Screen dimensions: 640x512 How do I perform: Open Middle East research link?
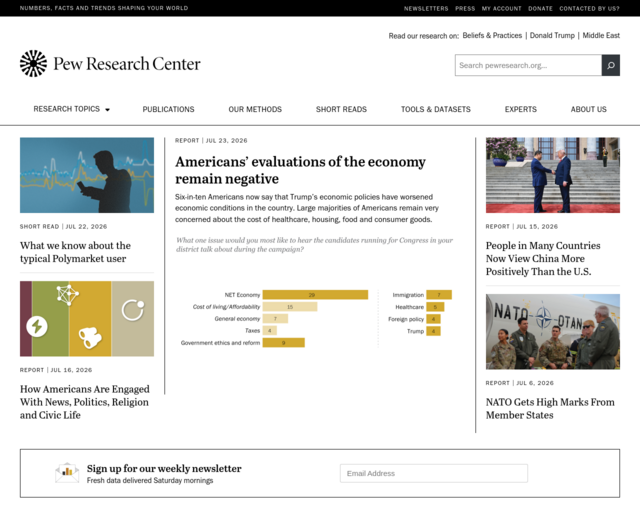coord(601,36)
